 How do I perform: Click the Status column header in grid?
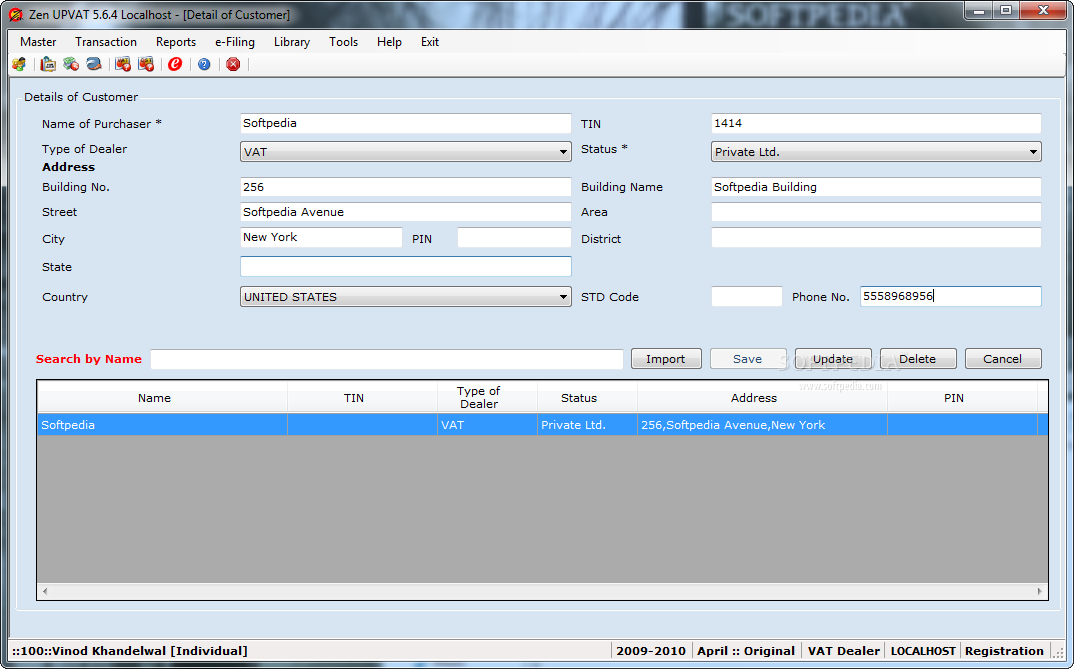pyautogui.click(x=588, y=397)
